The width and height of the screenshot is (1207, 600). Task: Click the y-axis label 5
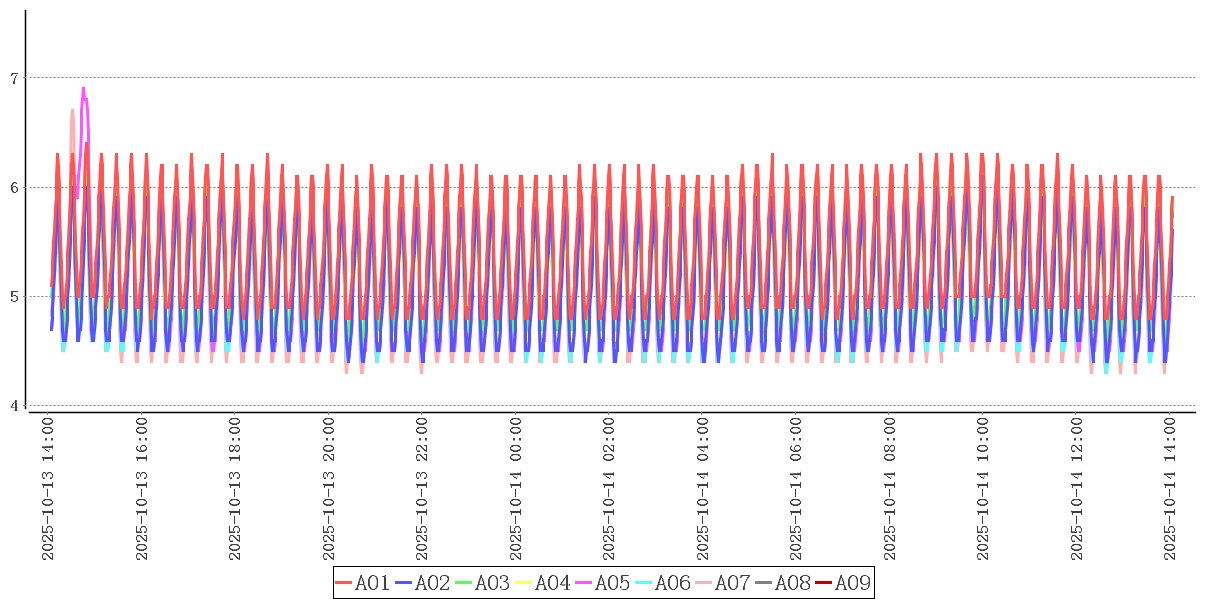tap(14, 297)
